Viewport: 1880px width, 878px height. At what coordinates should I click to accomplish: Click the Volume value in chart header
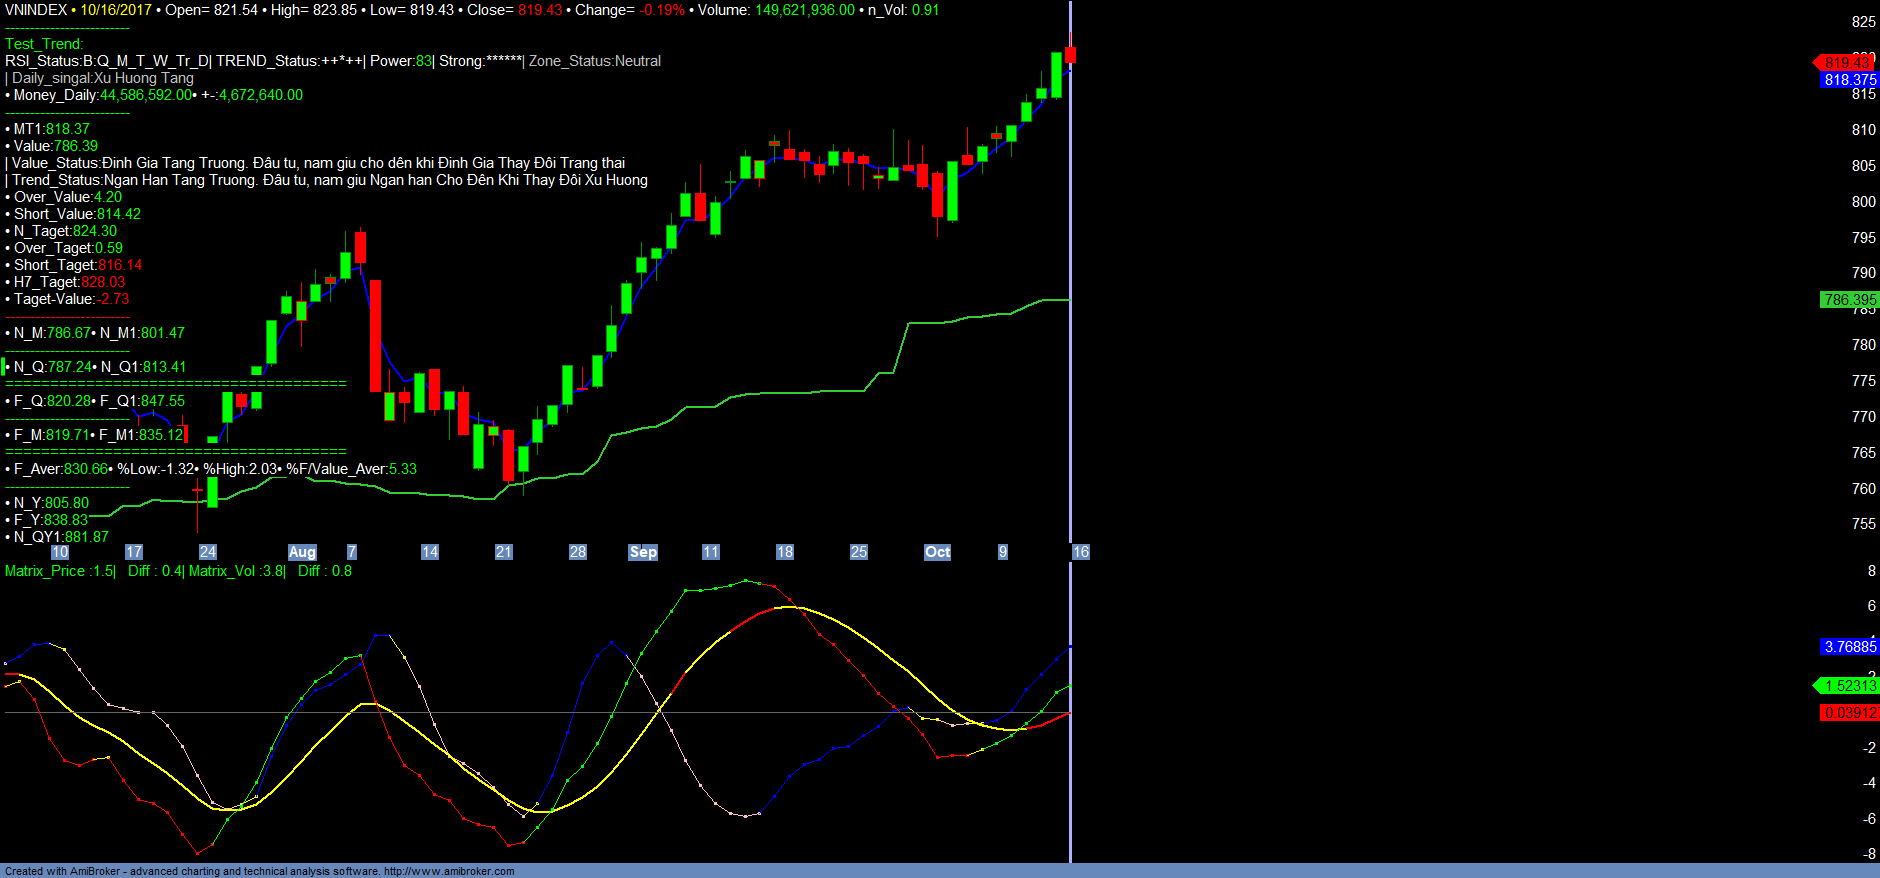click(x=804, y=10)
